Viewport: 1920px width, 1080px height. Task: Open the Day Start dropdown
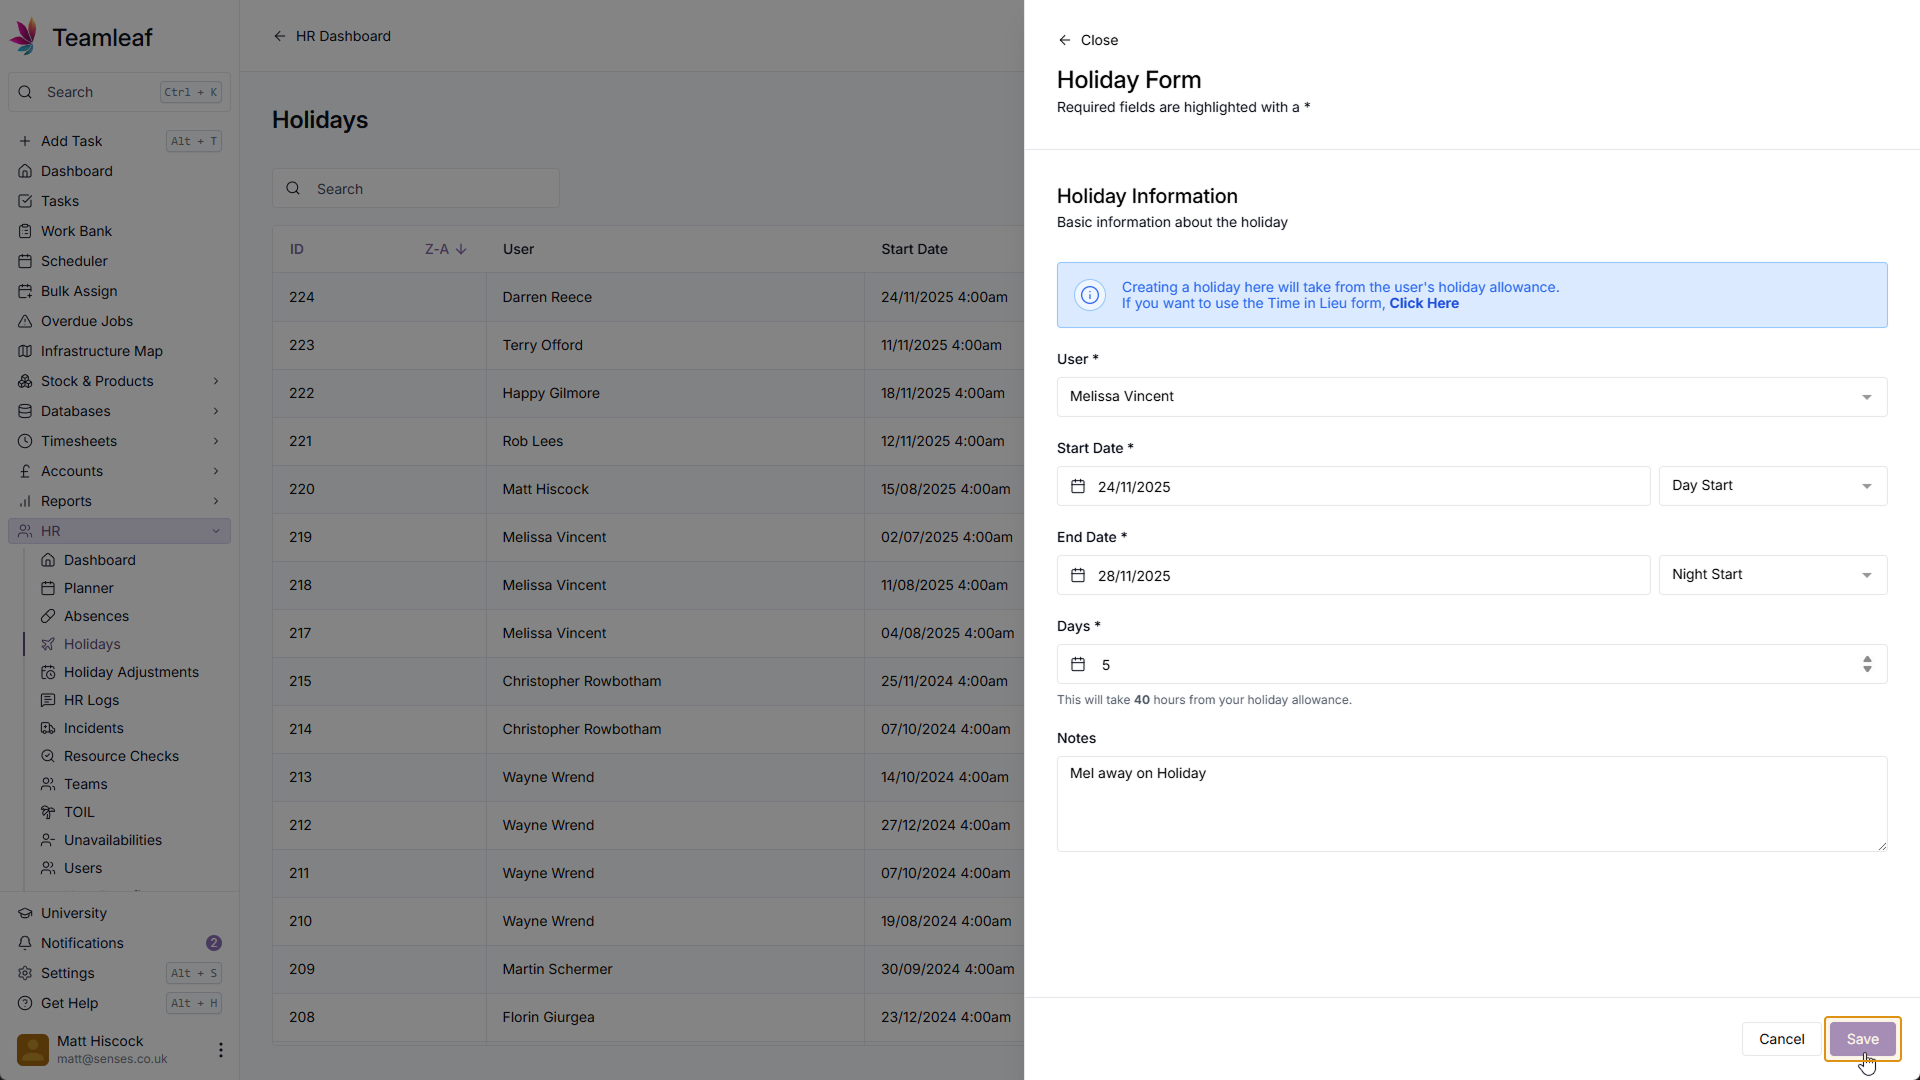click(1772, 486)
